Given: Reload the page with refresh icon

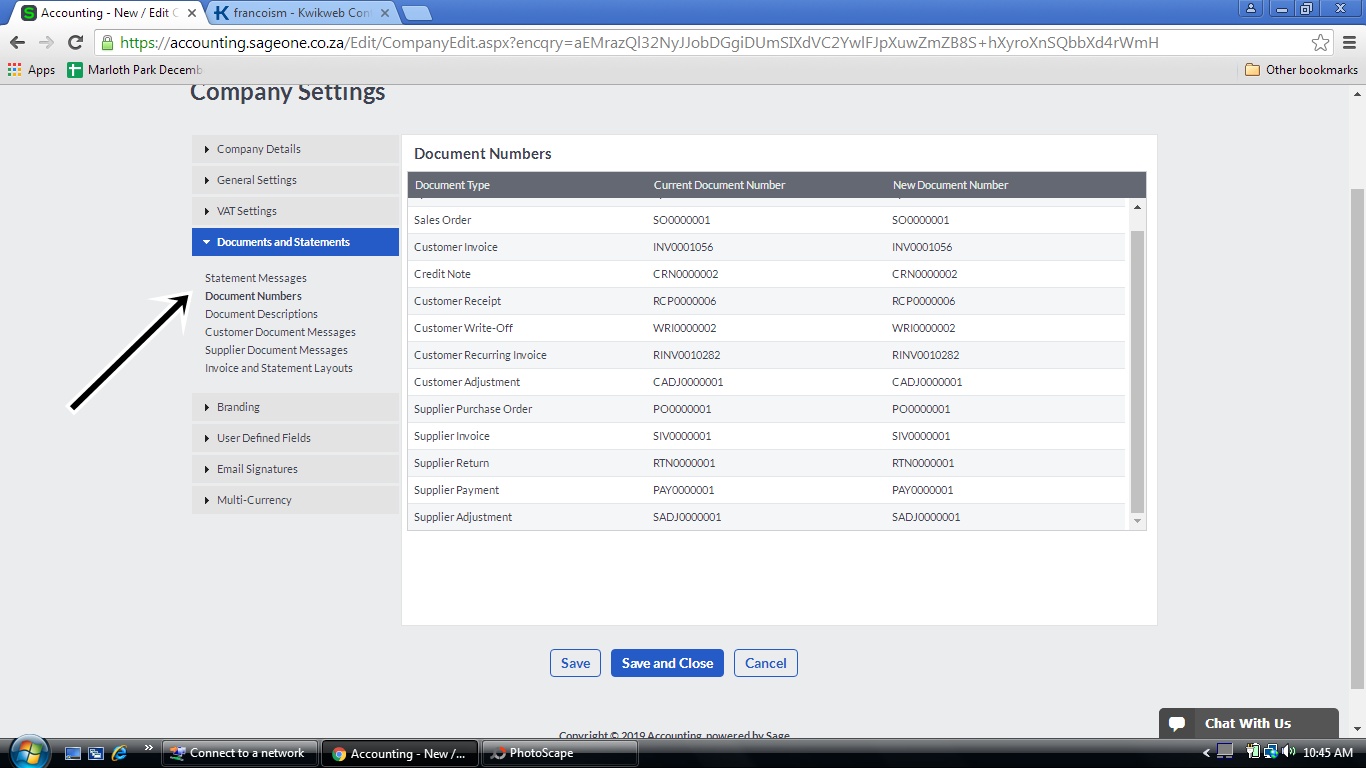Looking at the screenshot, I should tap(75, 42).
